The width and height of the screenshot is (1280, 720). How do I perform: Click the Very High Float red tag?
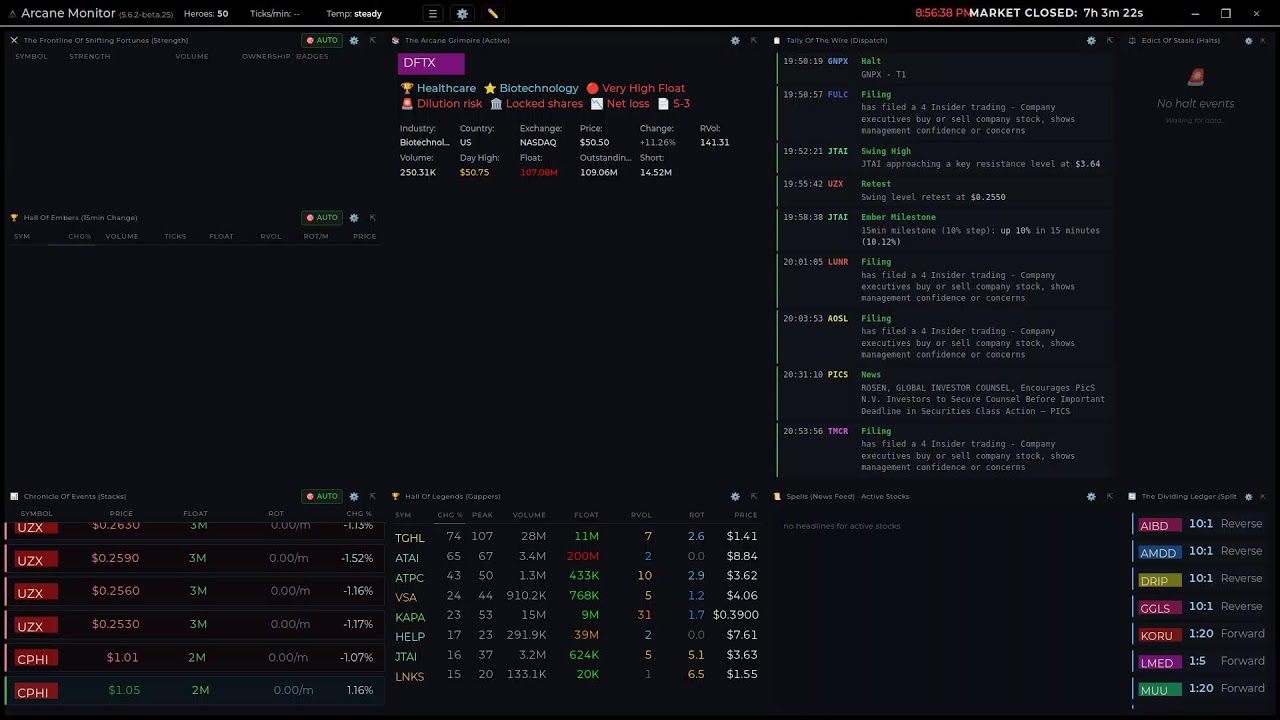pos(636,88)
